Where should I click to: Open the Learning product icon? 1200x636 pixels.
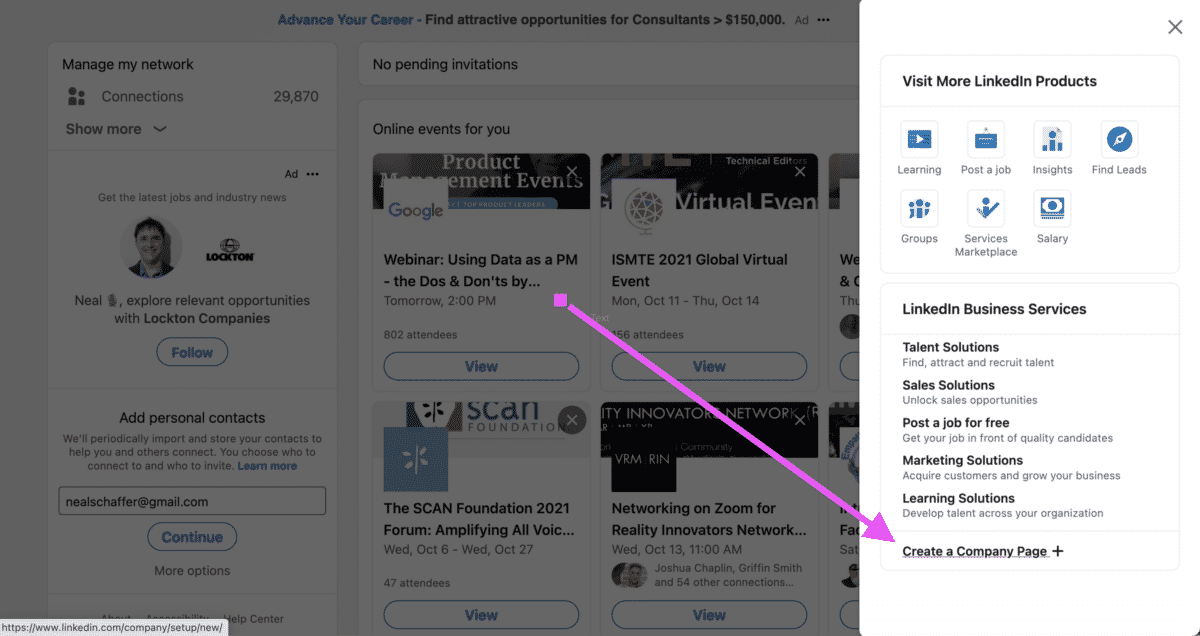[x=918, y=139]
